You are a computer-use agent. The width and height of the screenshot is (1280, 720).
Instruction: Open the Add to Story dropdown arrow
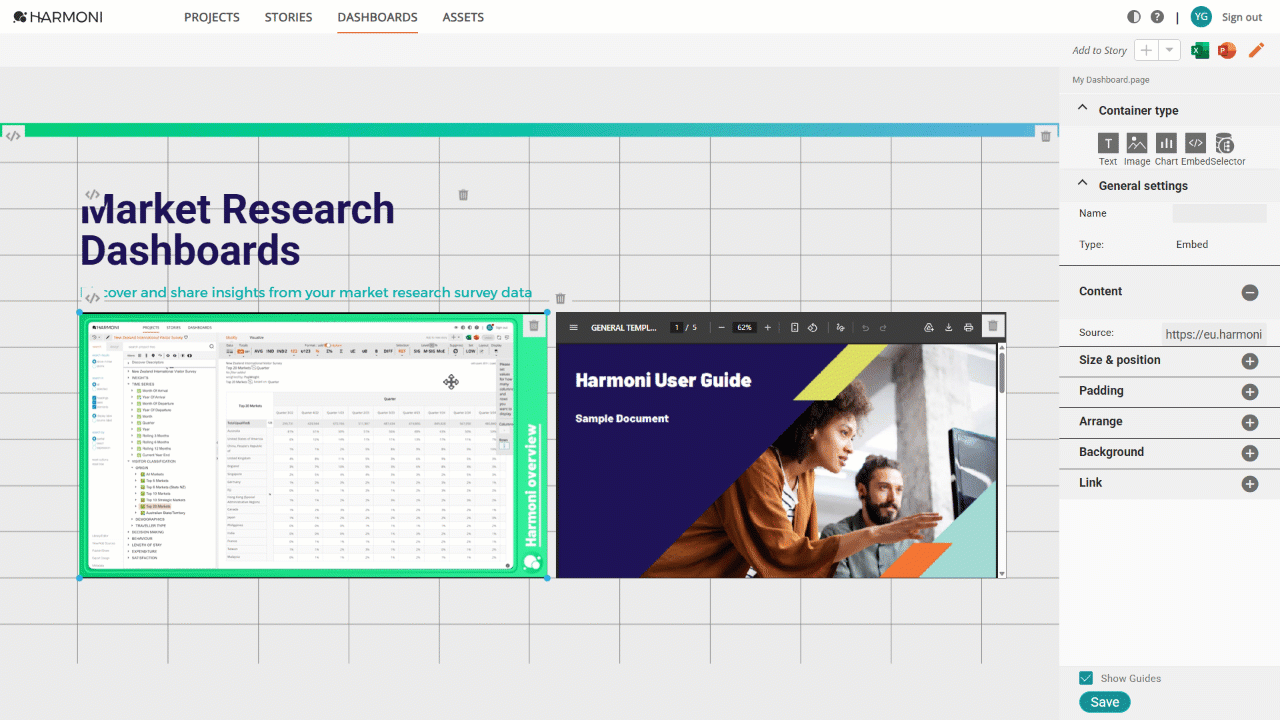point(1170,50)
